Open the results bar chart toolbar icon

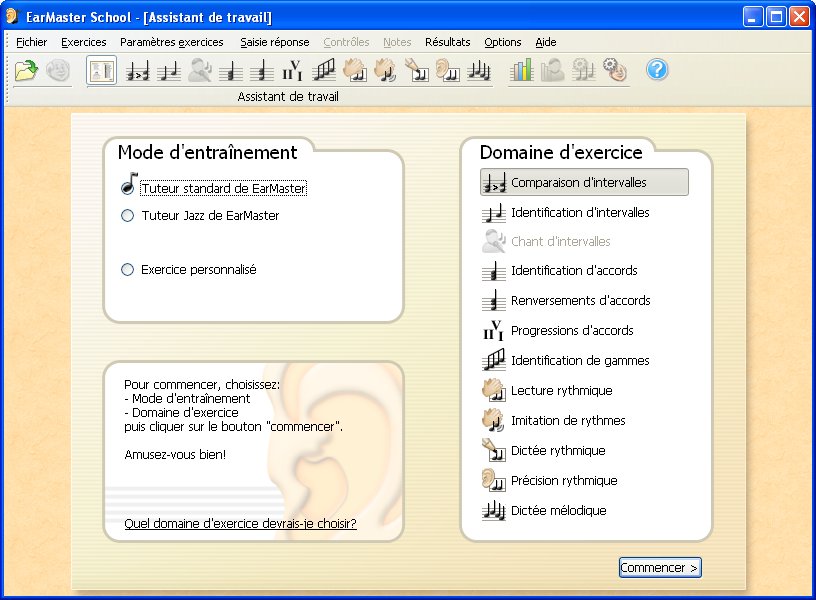[x=522, y=70]
